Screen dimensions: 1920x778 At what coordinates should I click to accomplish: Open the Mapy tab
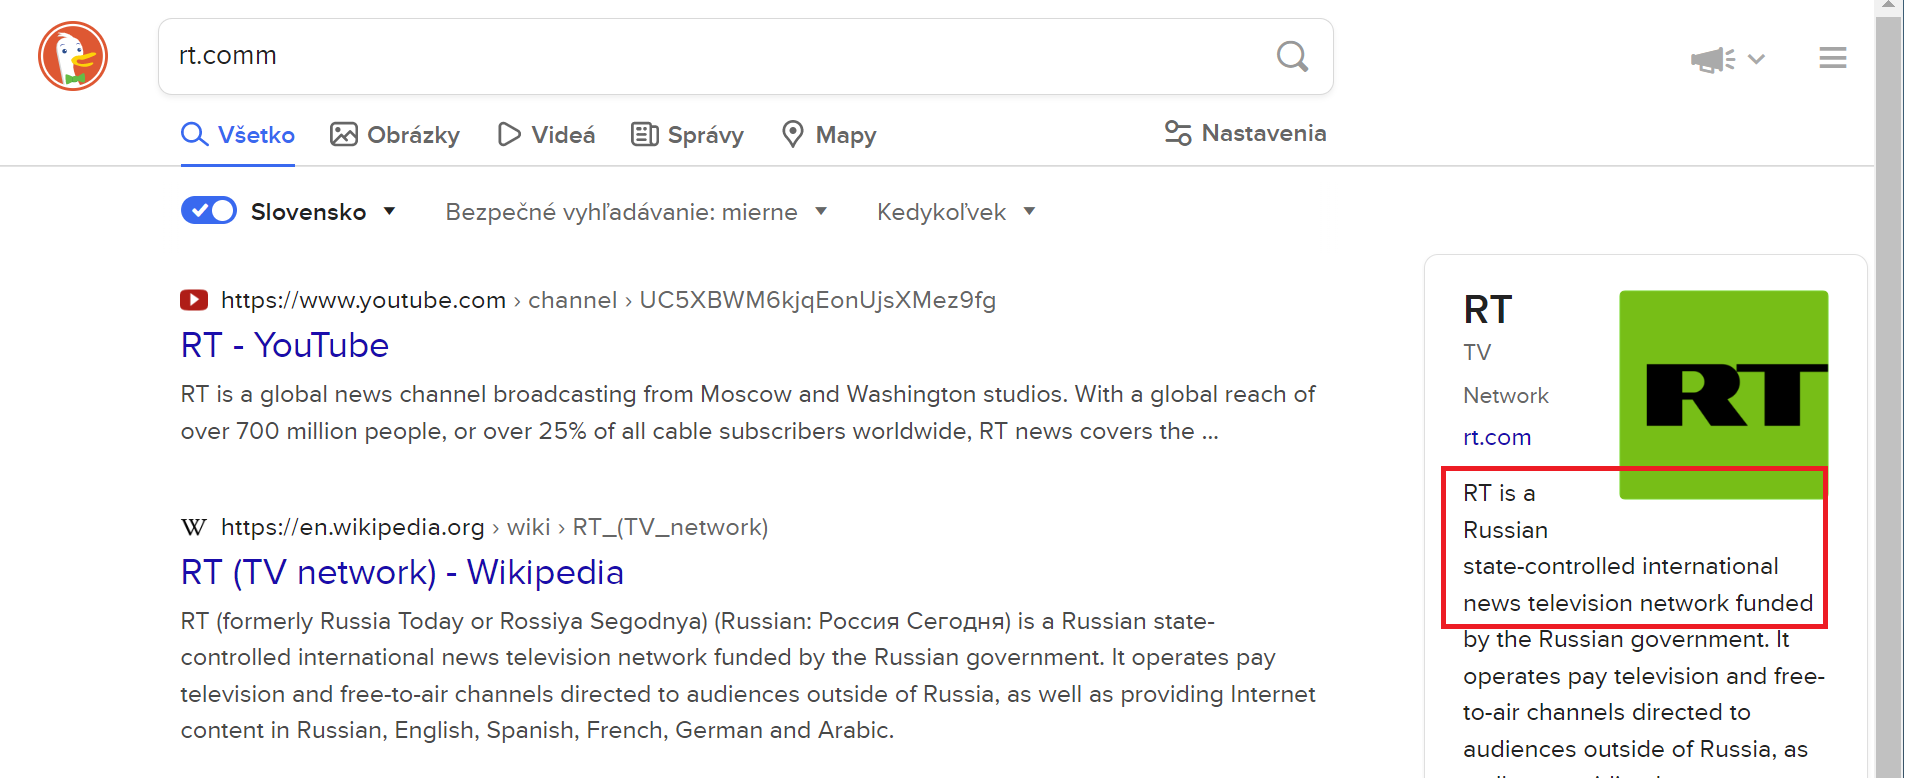829,135
